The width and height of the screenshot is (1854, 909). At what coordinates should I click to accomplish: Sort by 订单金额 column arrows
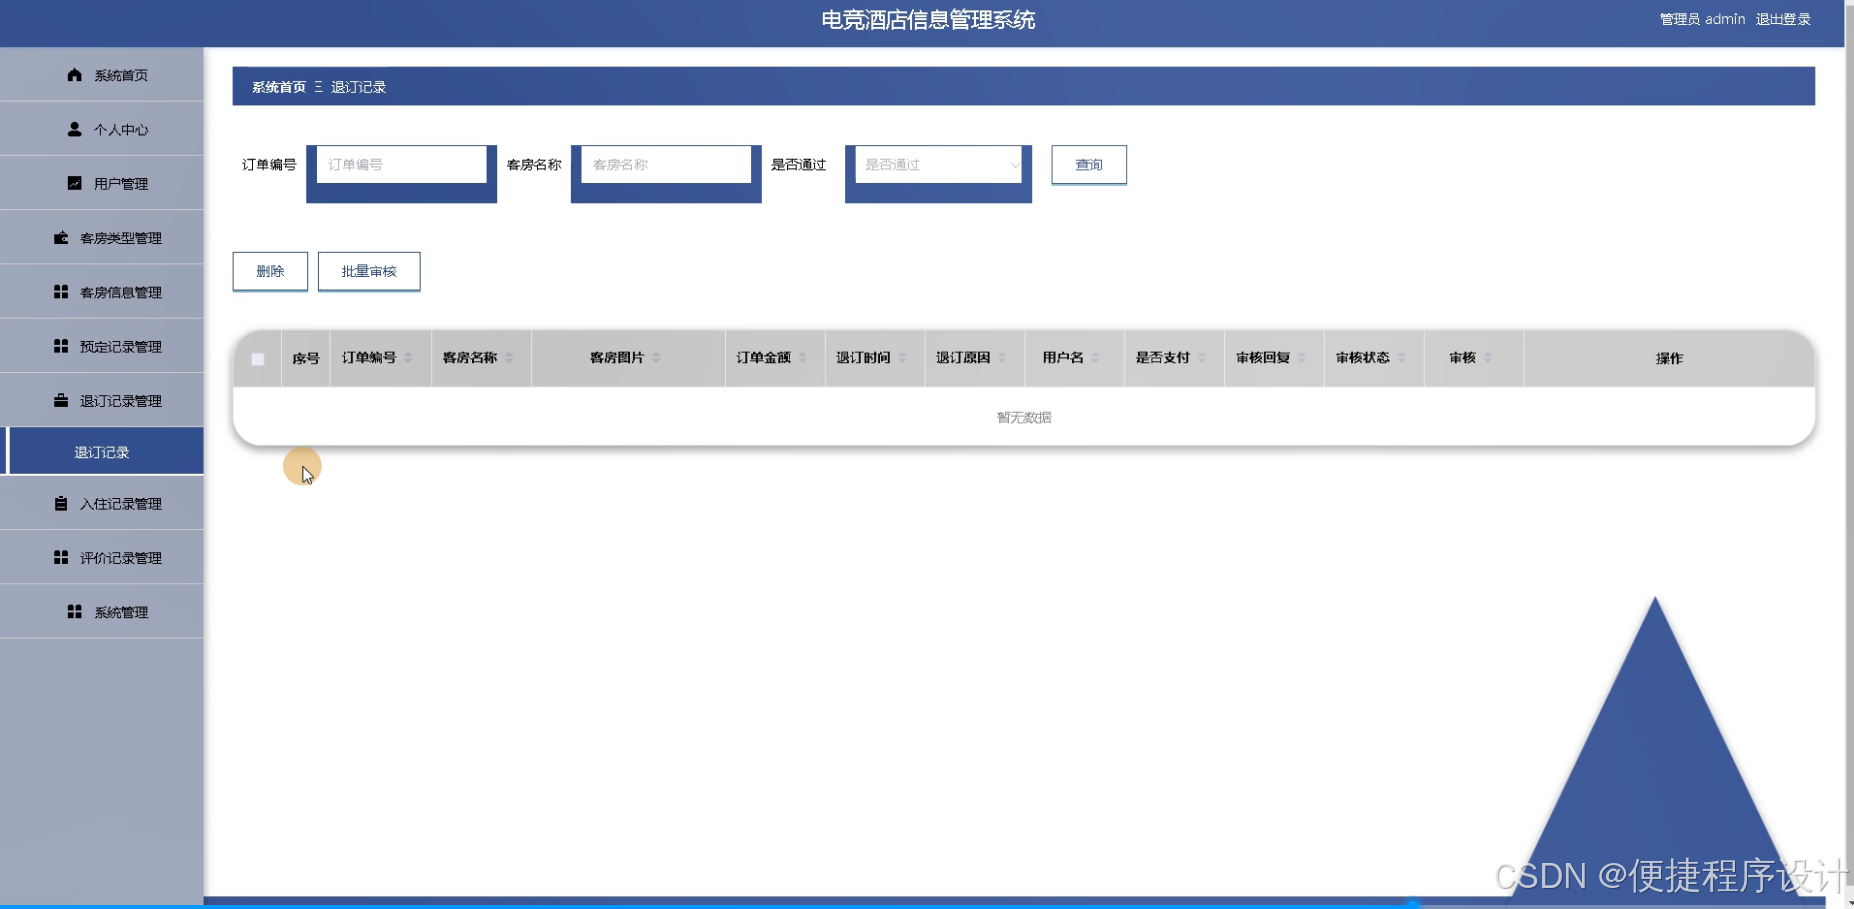pos(802,358)
